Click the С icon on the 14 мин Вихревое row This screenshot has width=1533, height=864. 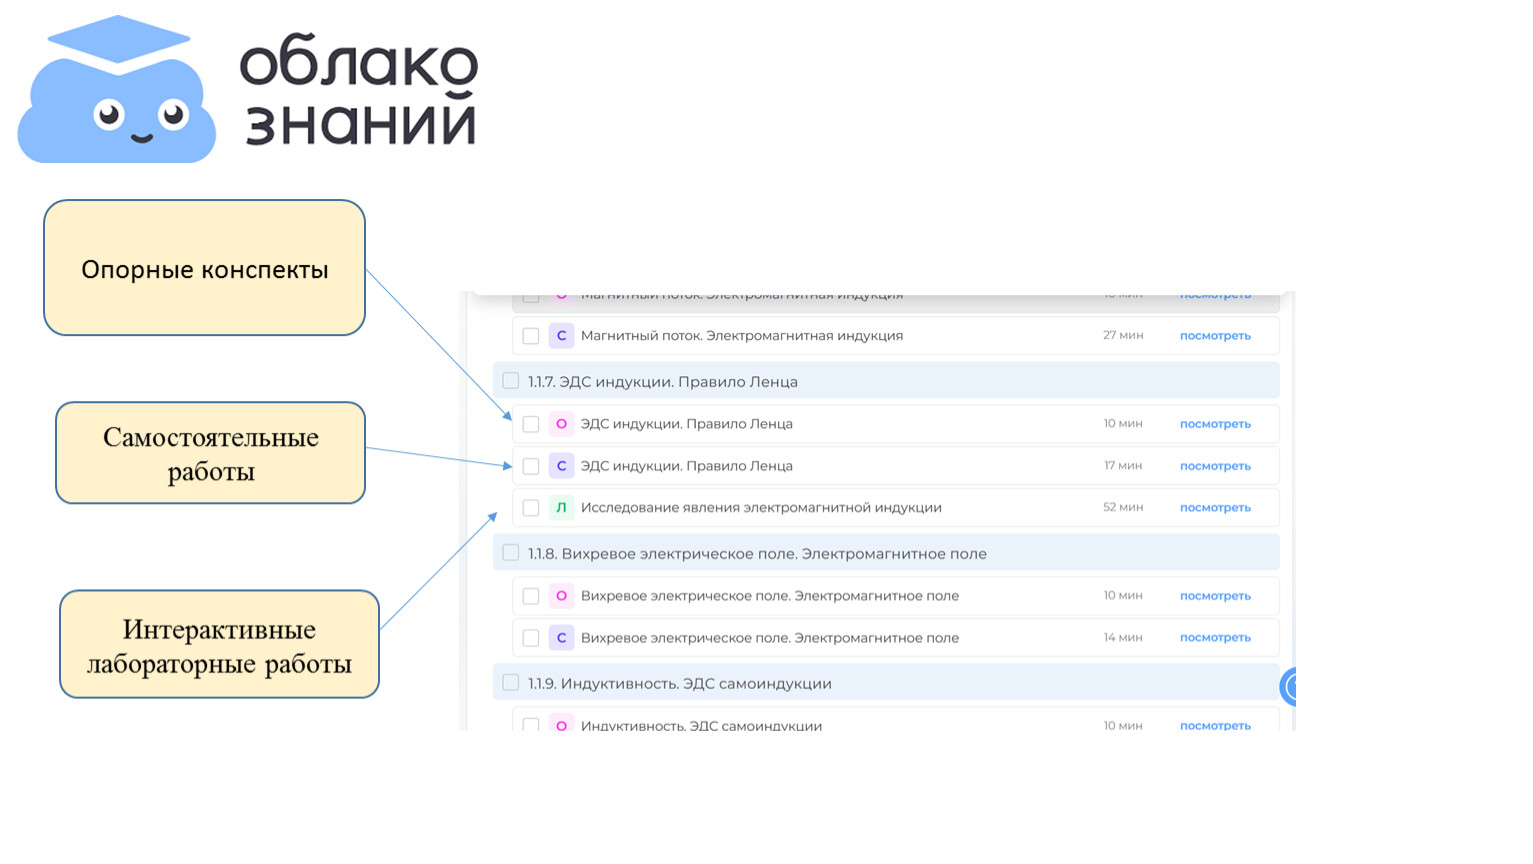click(561, 638)
